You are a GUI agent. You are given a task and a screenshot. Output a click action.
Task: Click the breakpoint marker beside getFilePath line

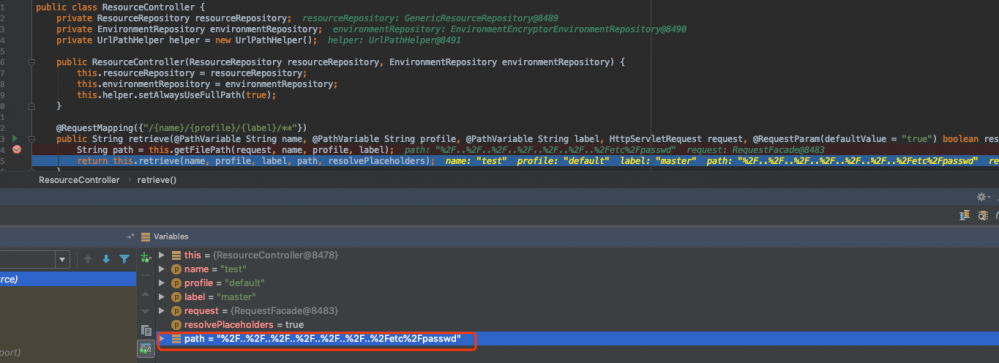click(x=17, y=149)
